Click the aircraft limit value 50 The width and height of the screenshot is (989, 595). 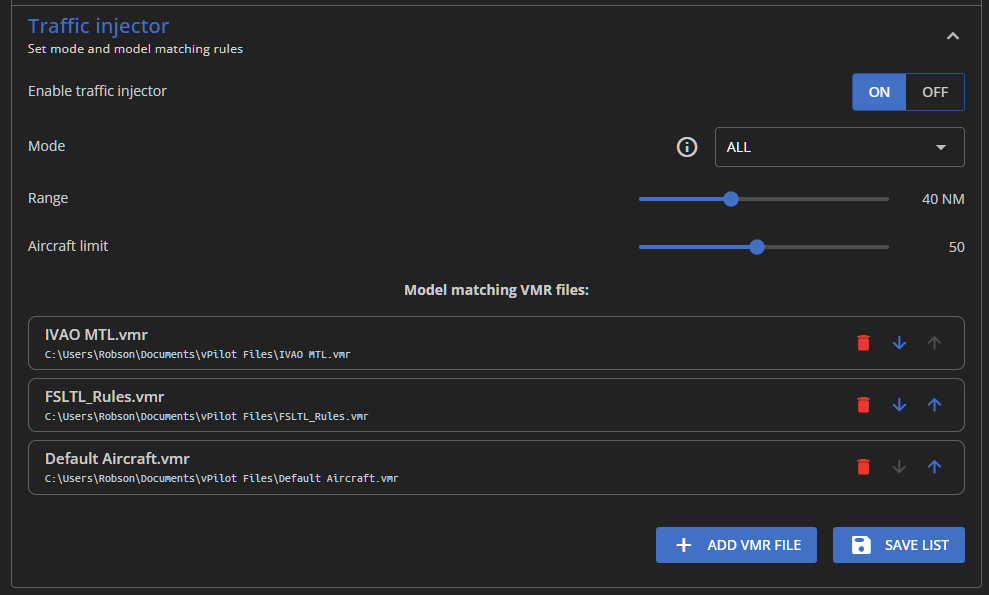click(x=957, y=247)
